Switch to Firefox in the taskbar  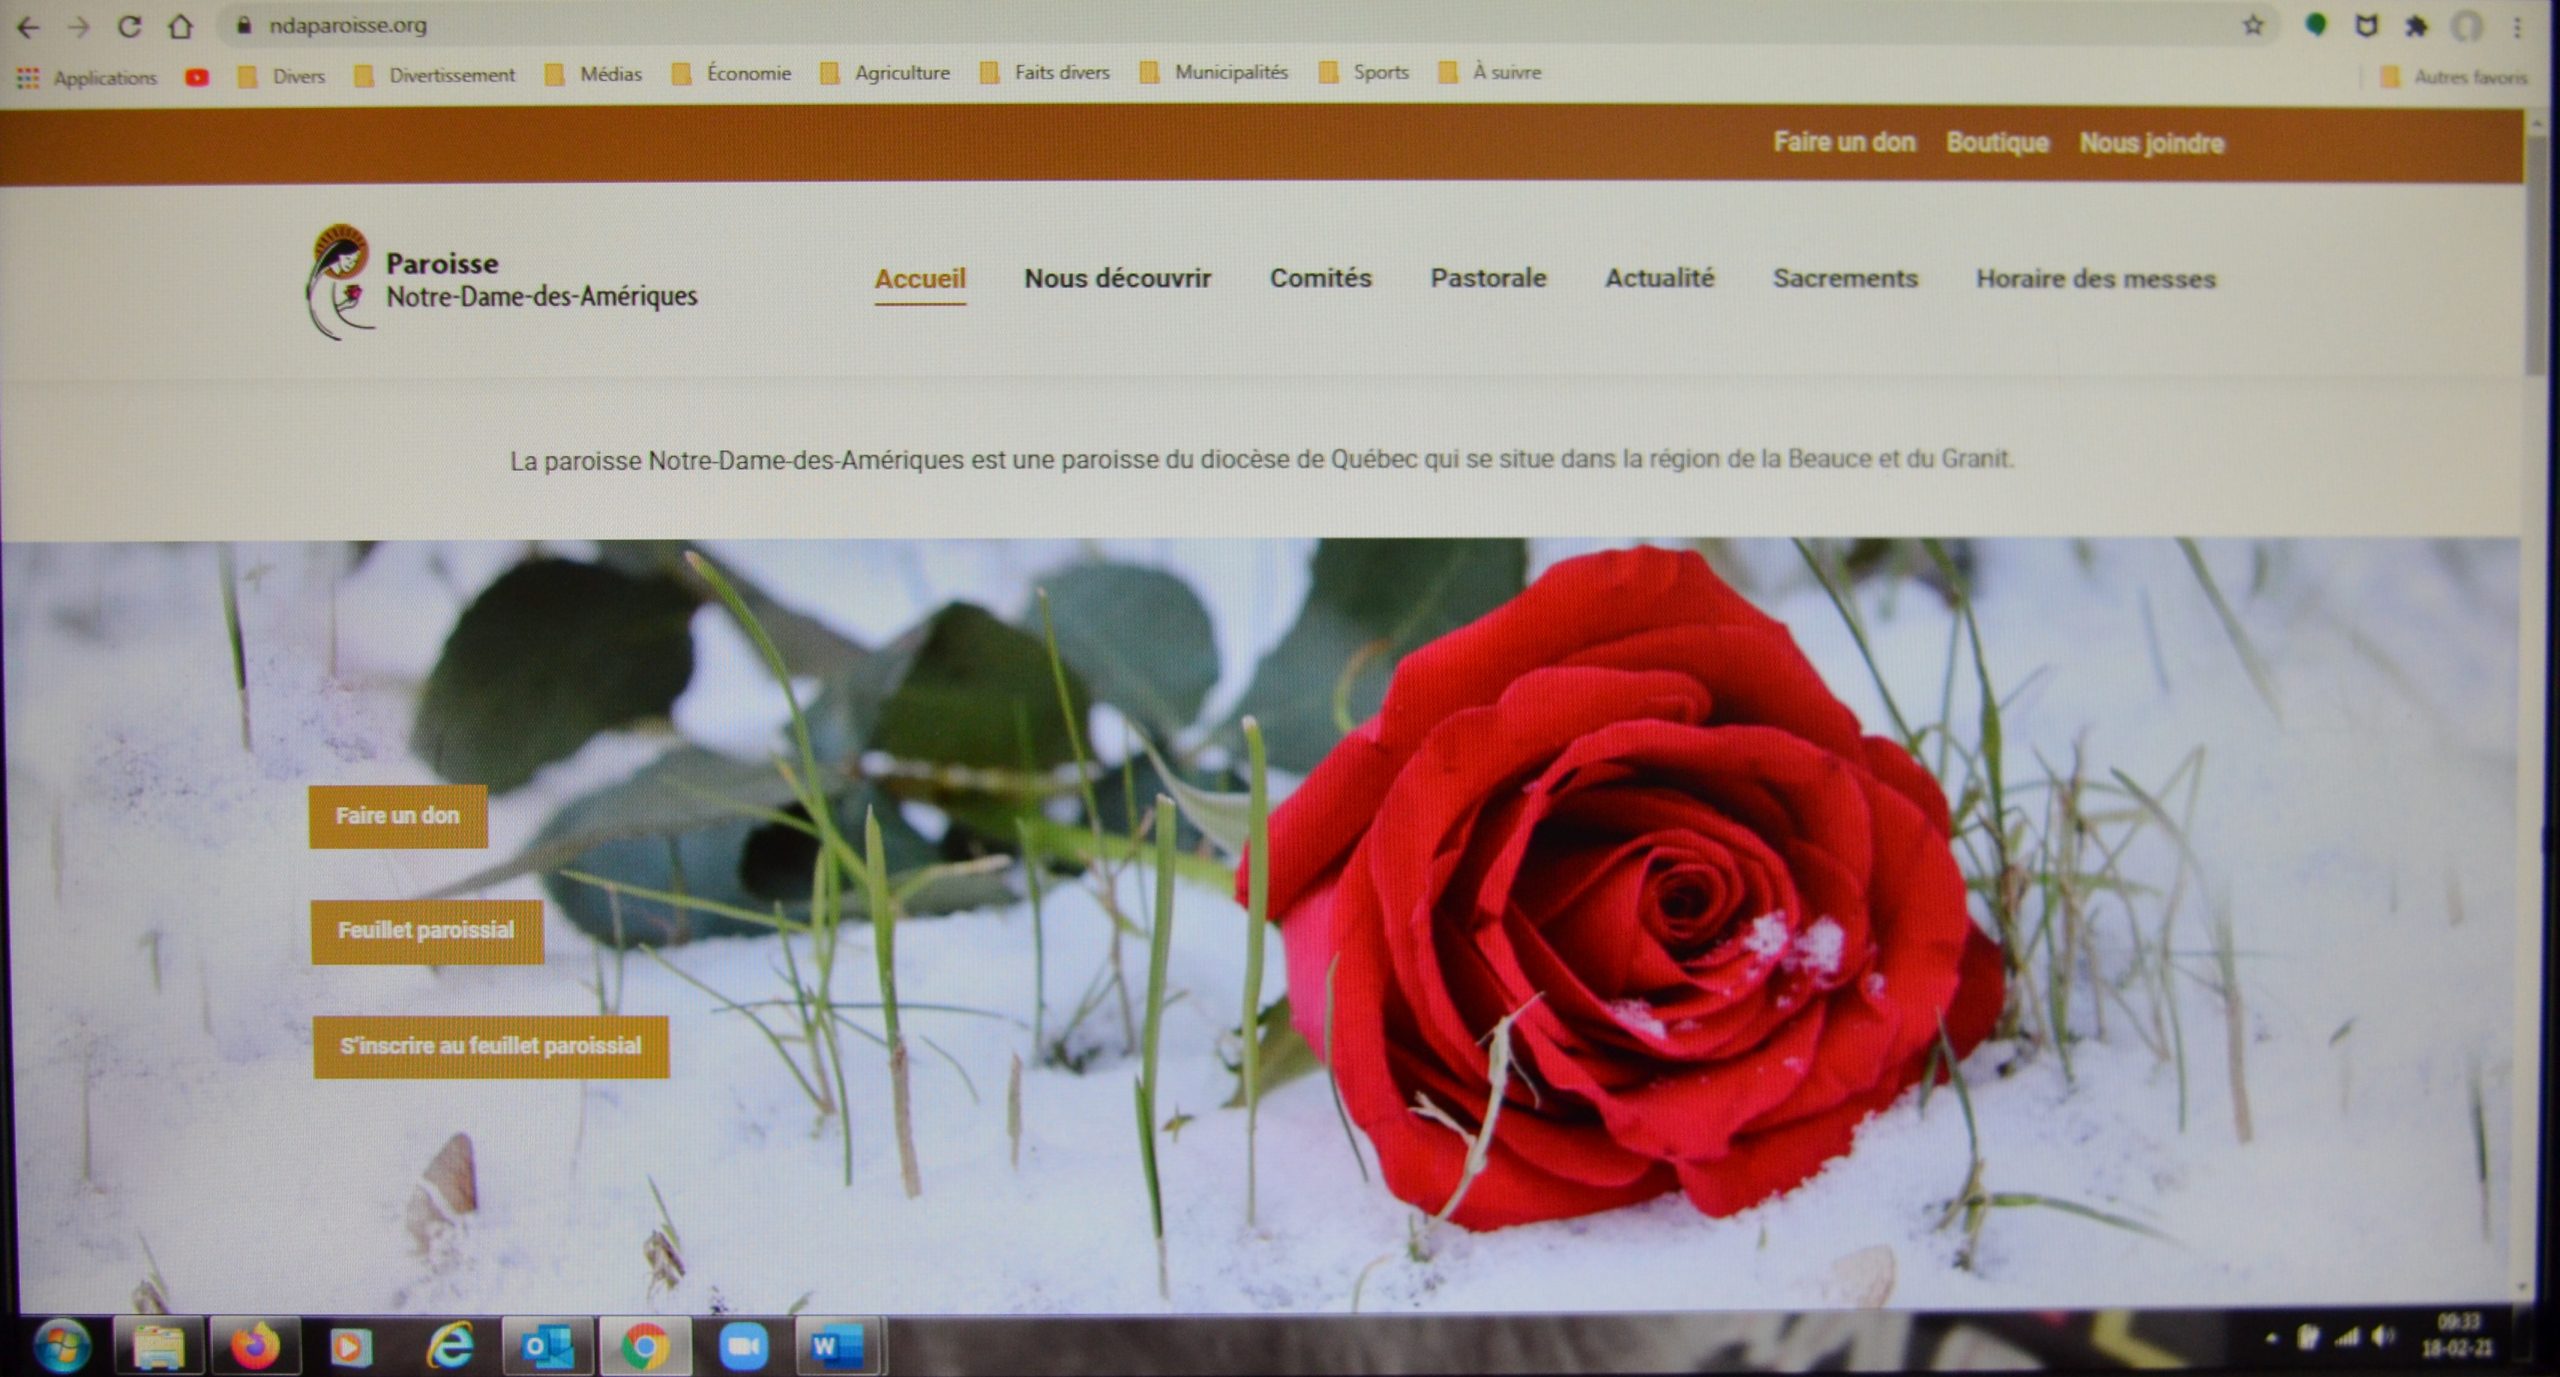tap(255, 1346)
